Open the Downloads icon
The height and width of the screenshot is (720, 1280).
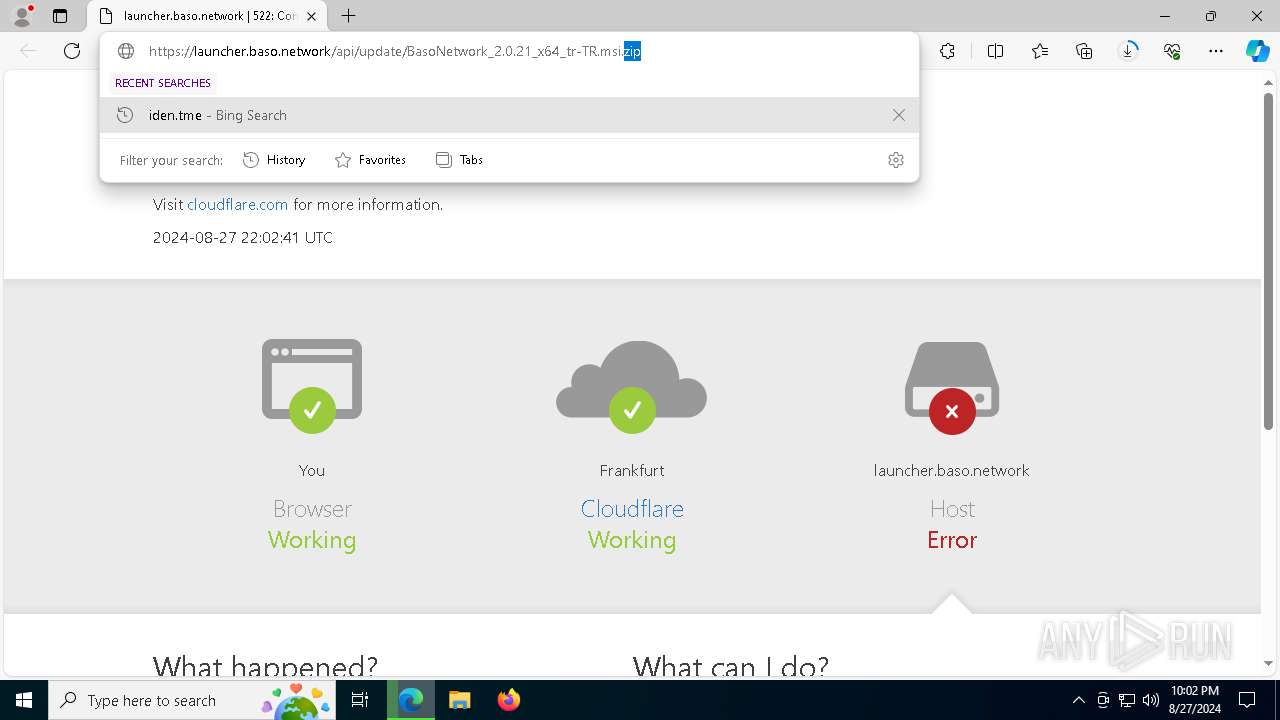1128,51
